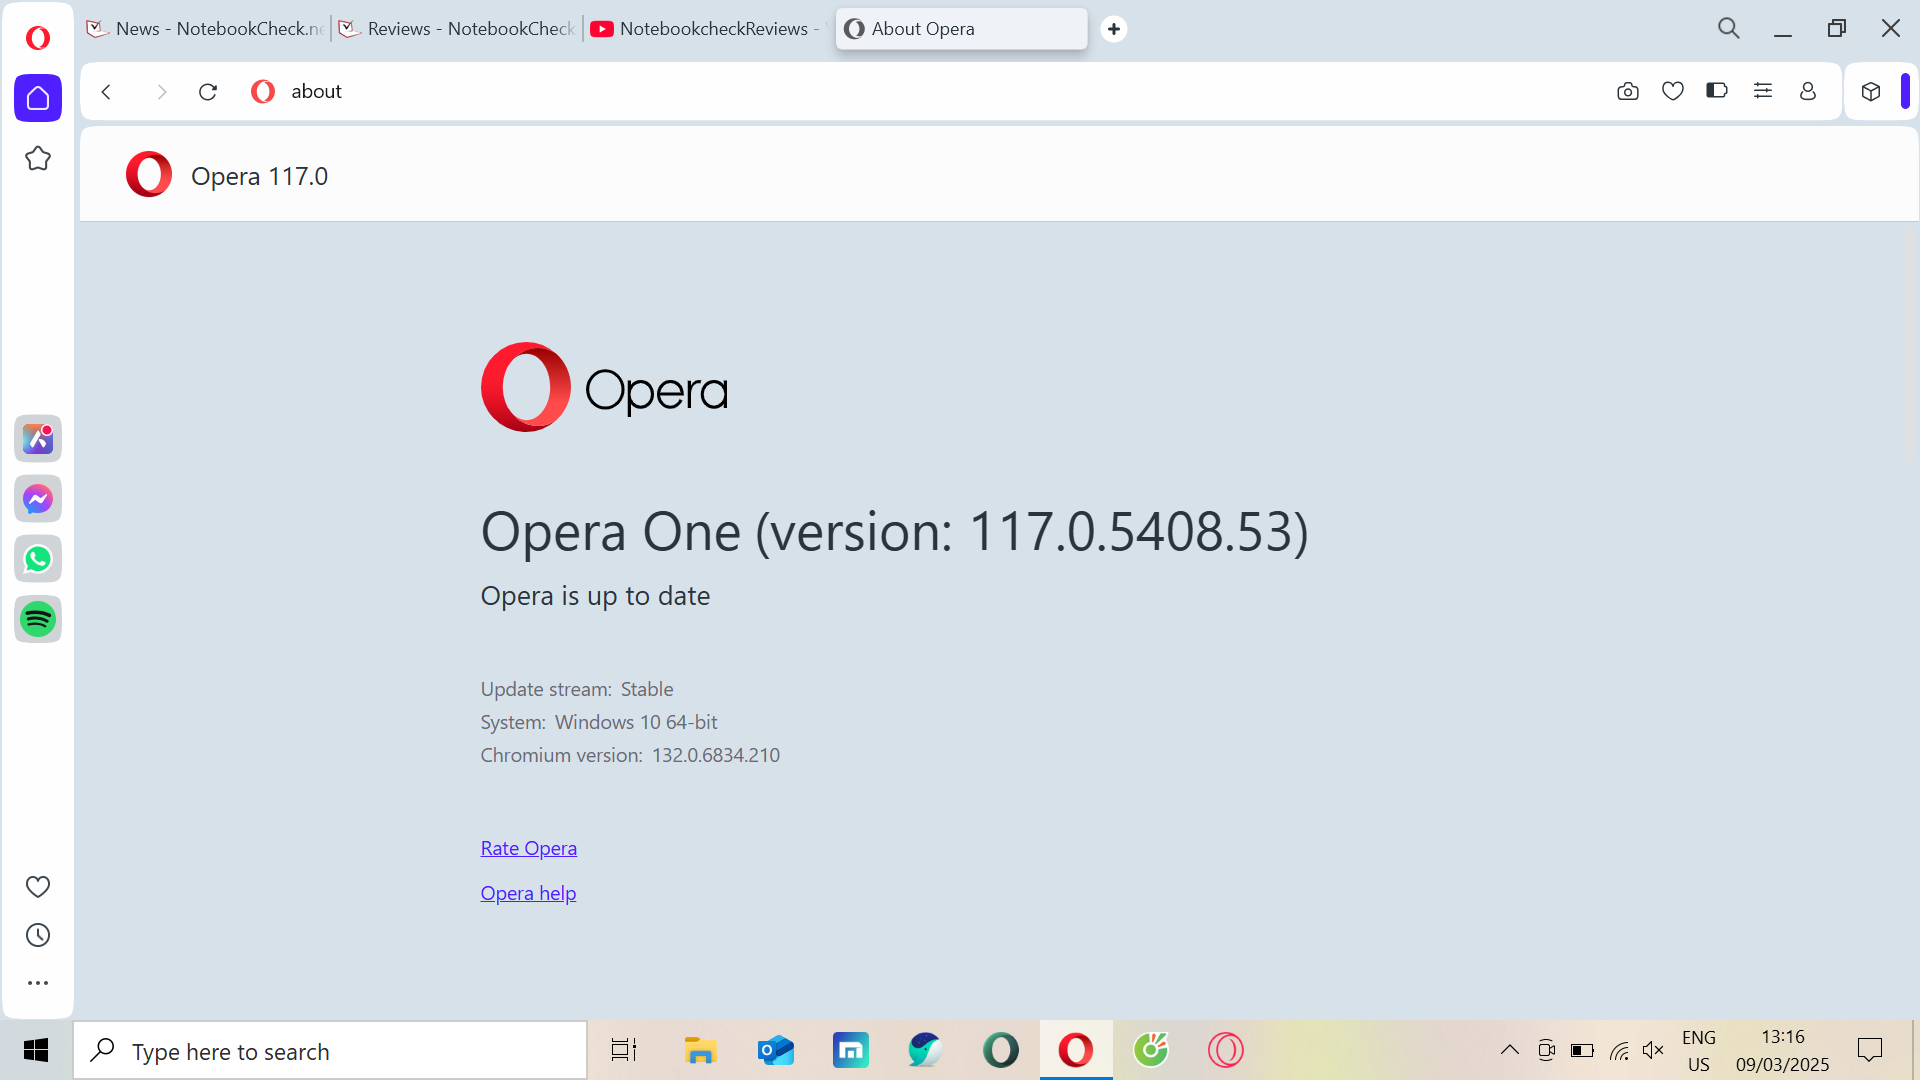Image resolution: width=1920 pixels, height=1080 pixels.
Task: Open the Easy Setup sliders icon
Action: (x=1763, y=91)
